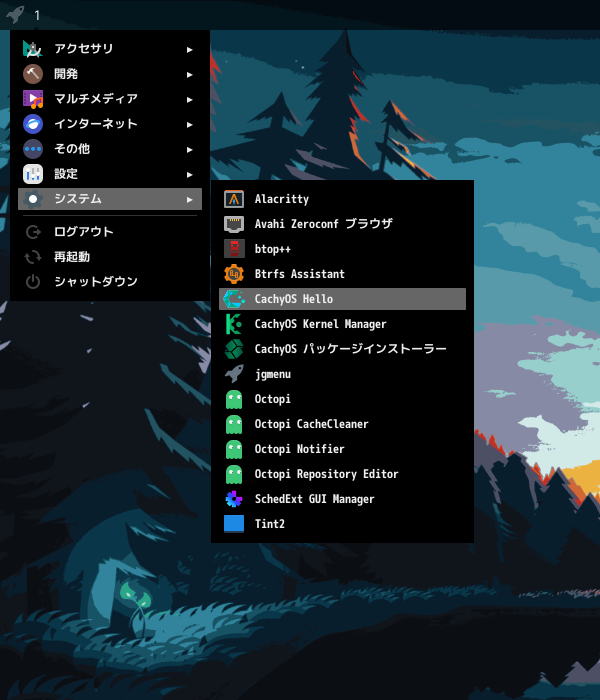
Task: Click the btop++ icon
Action: click(x=234, y=249)
